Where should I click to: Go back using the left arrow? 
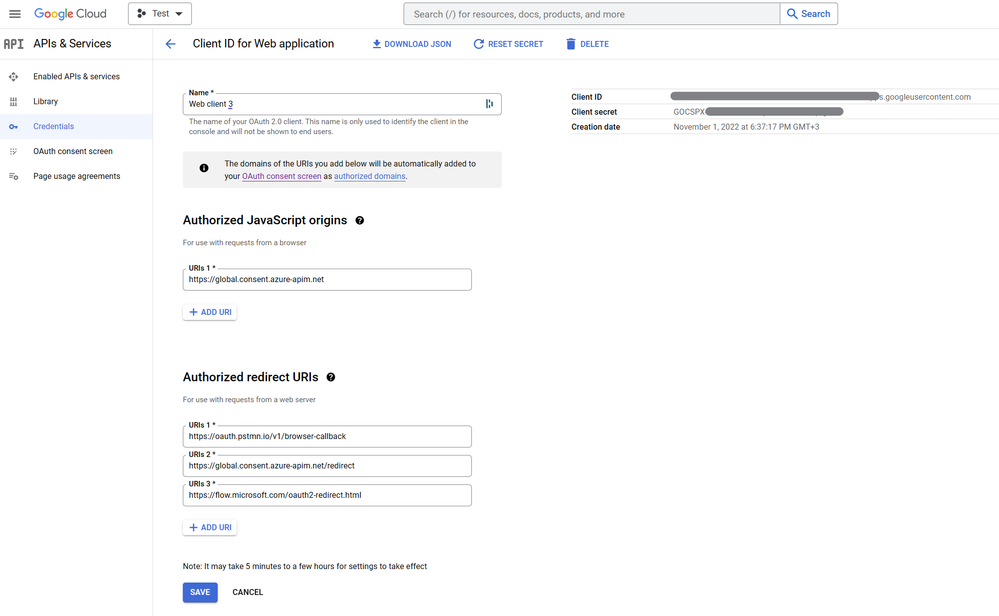click(x=170, y=43)
